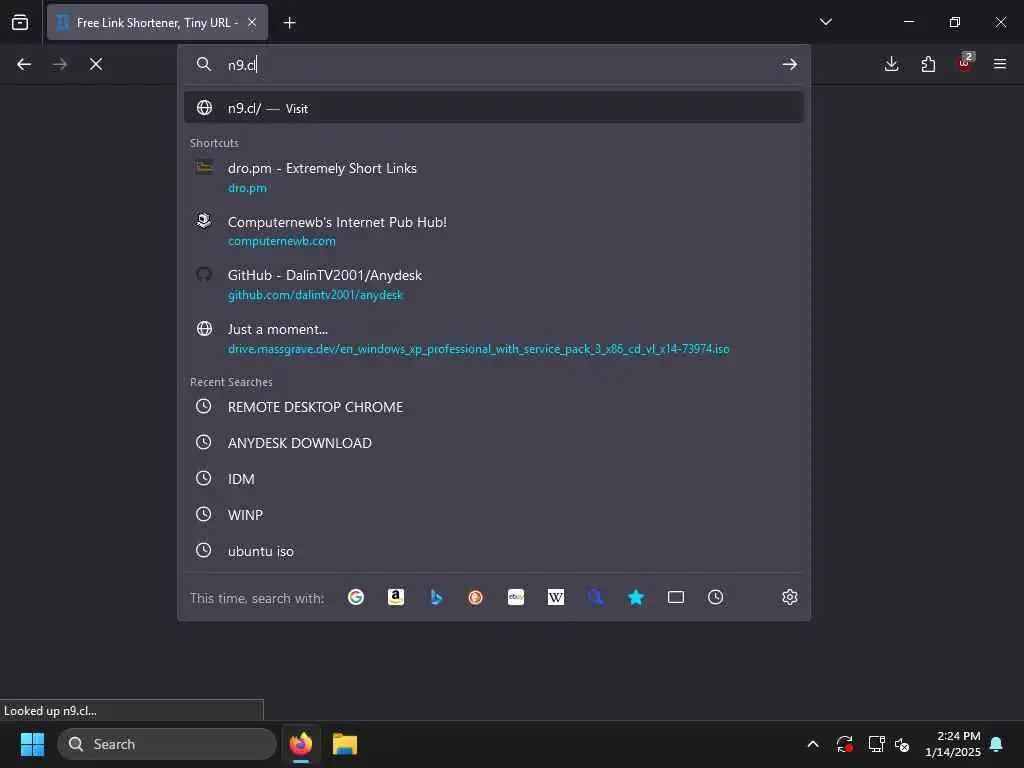The image size is (1024, 768).
Task: Open the Extensions puzzle icon
Action: [x=928, y=64]
